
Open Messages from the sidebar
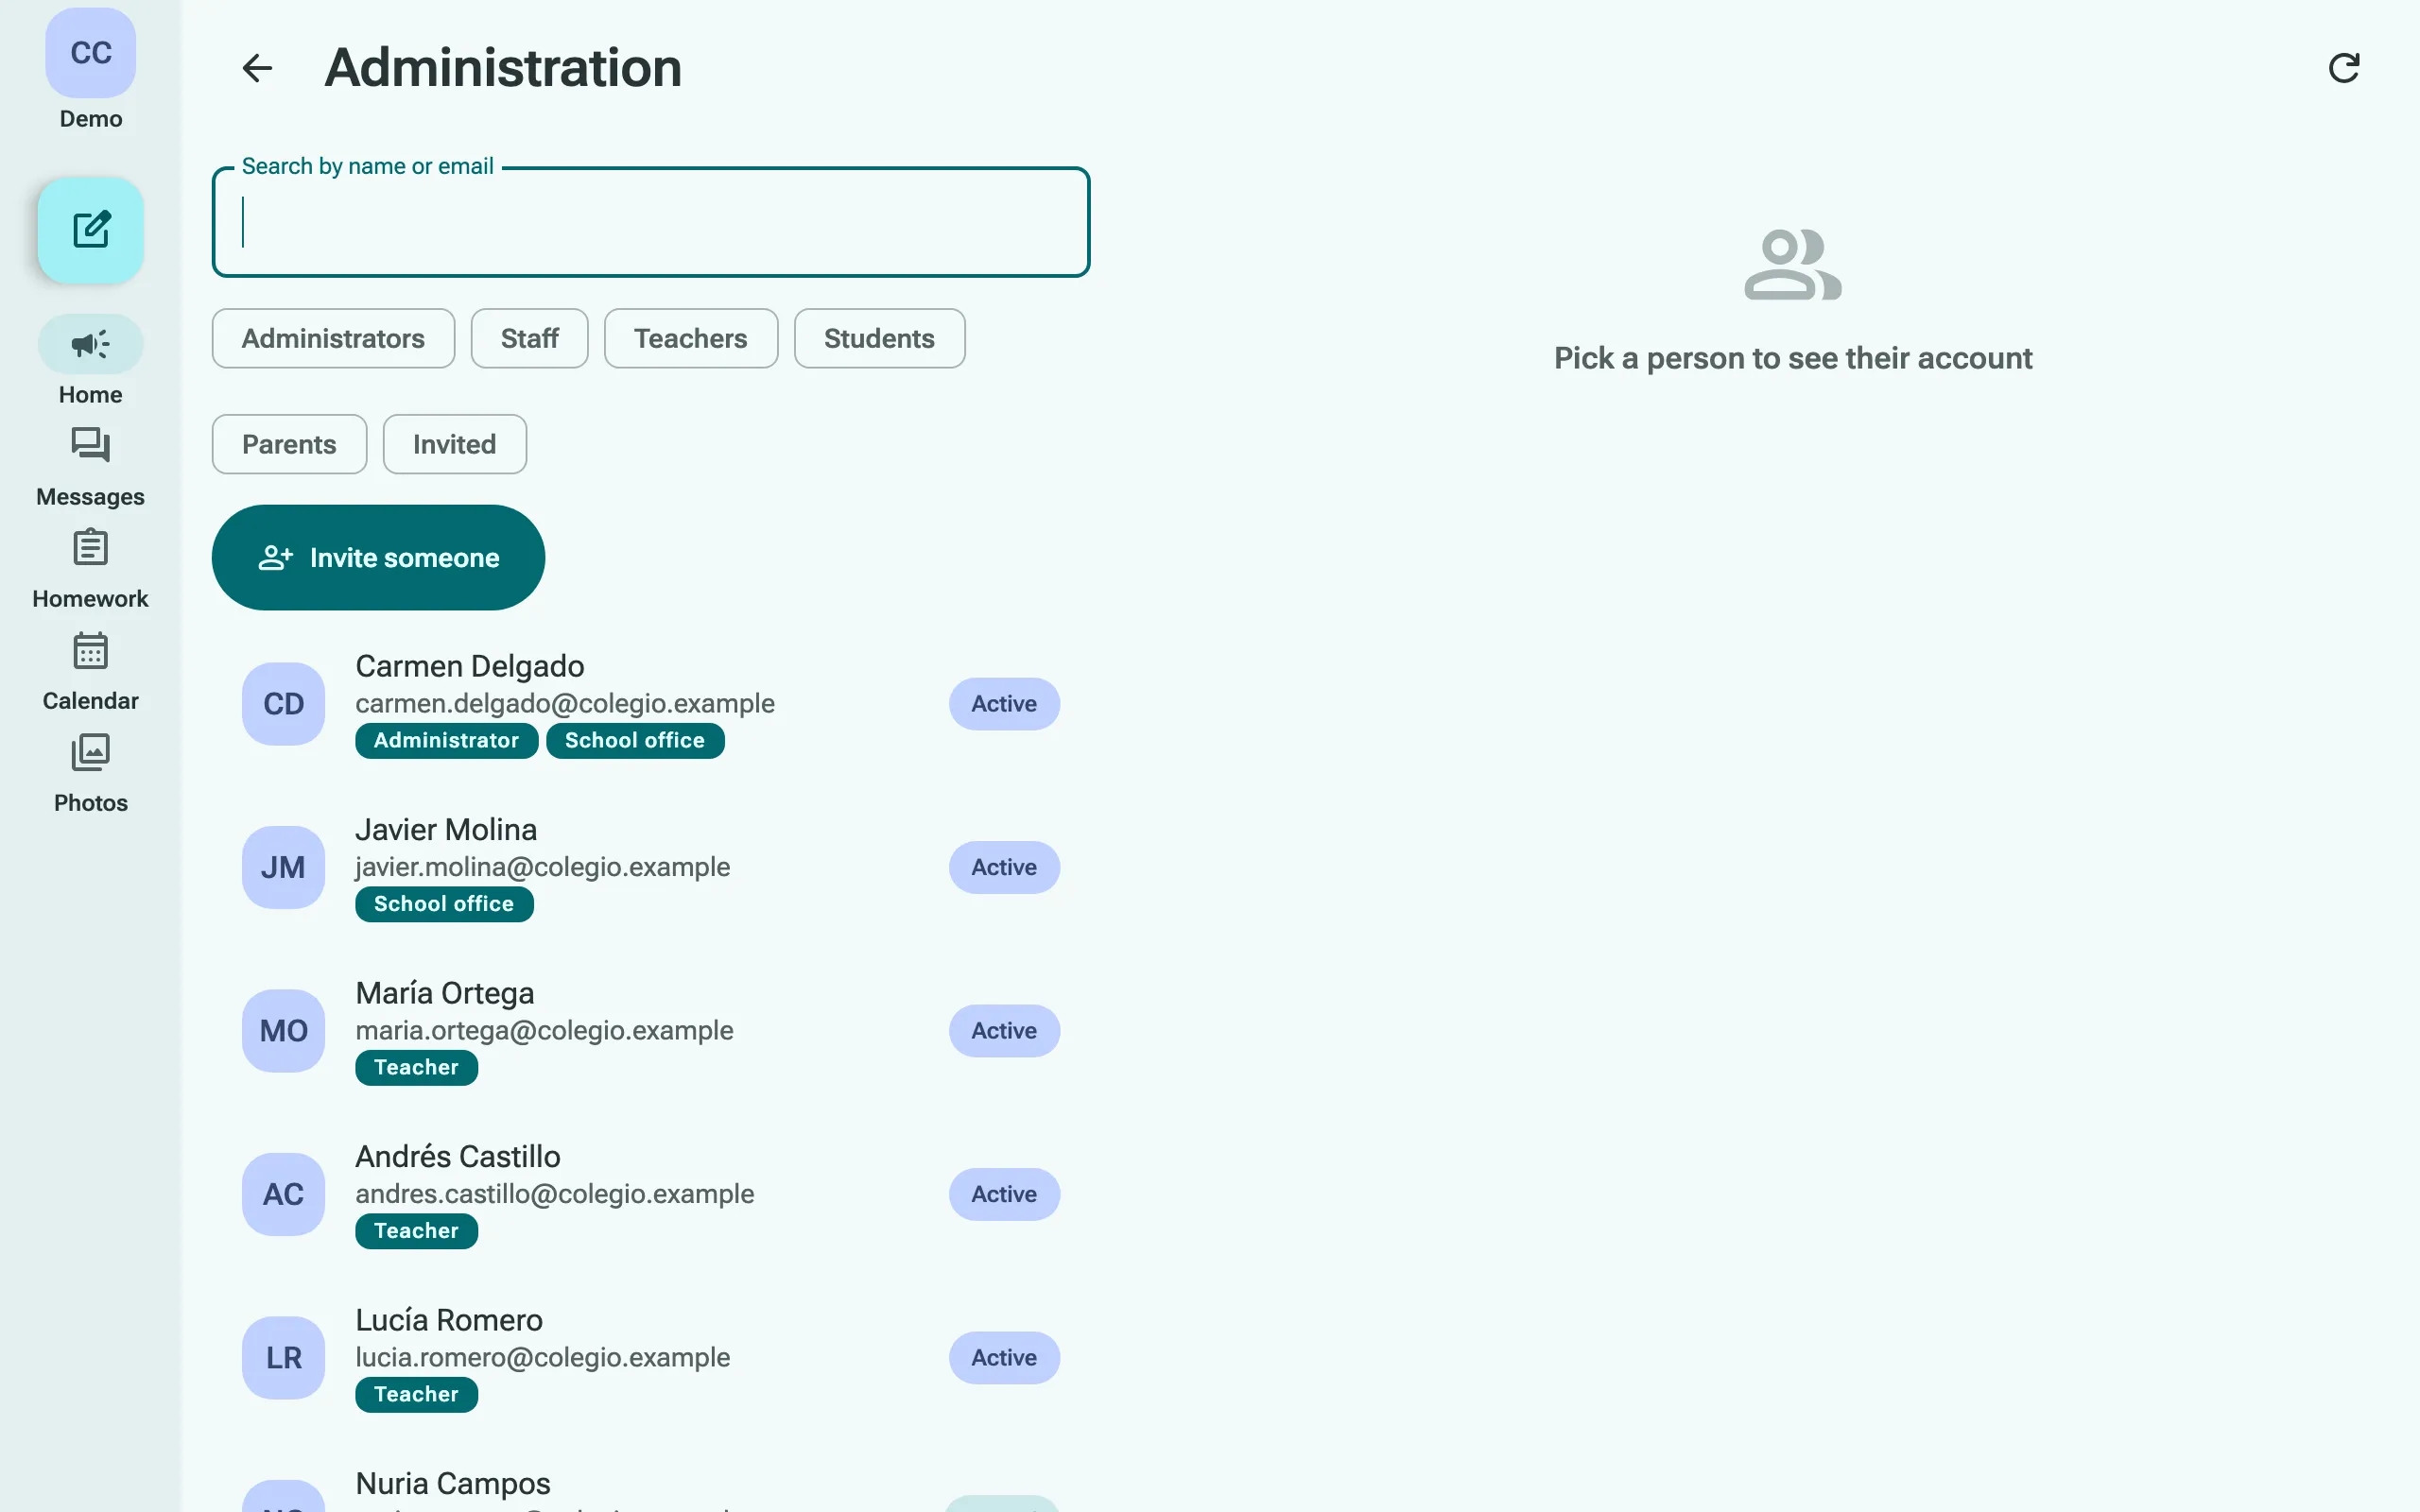[91, 468]
